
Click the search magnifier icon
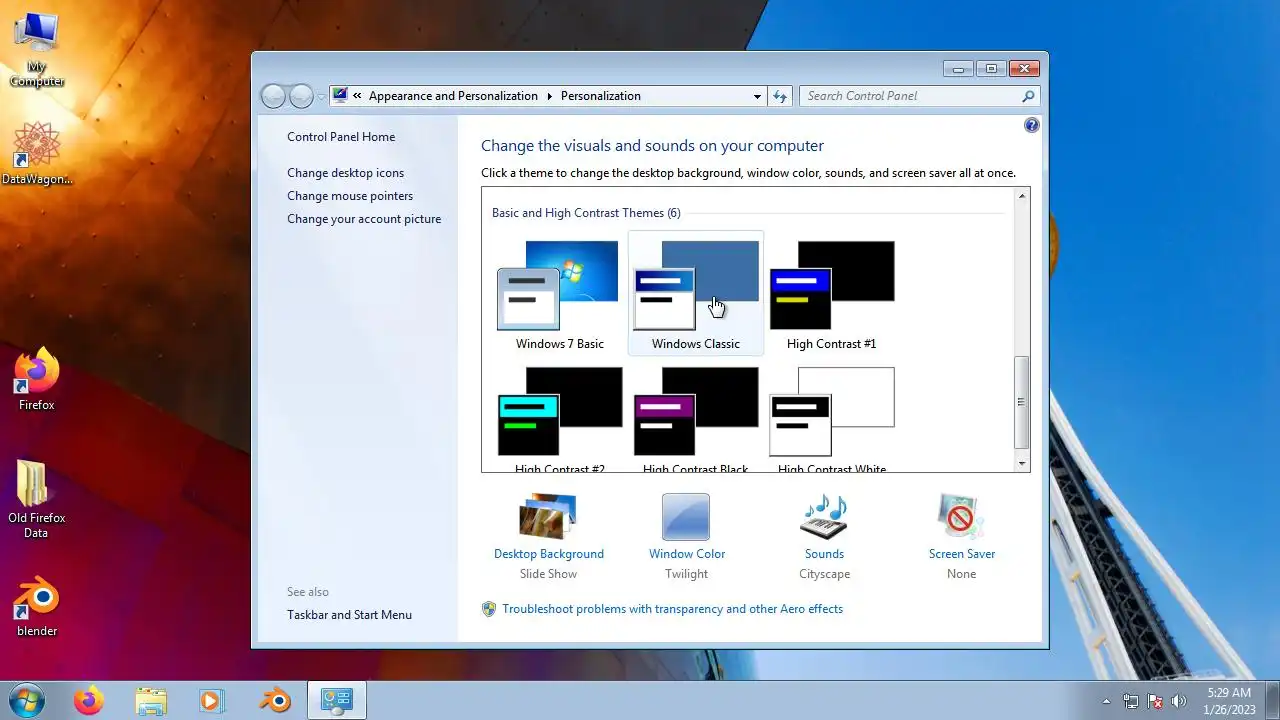1028,96
